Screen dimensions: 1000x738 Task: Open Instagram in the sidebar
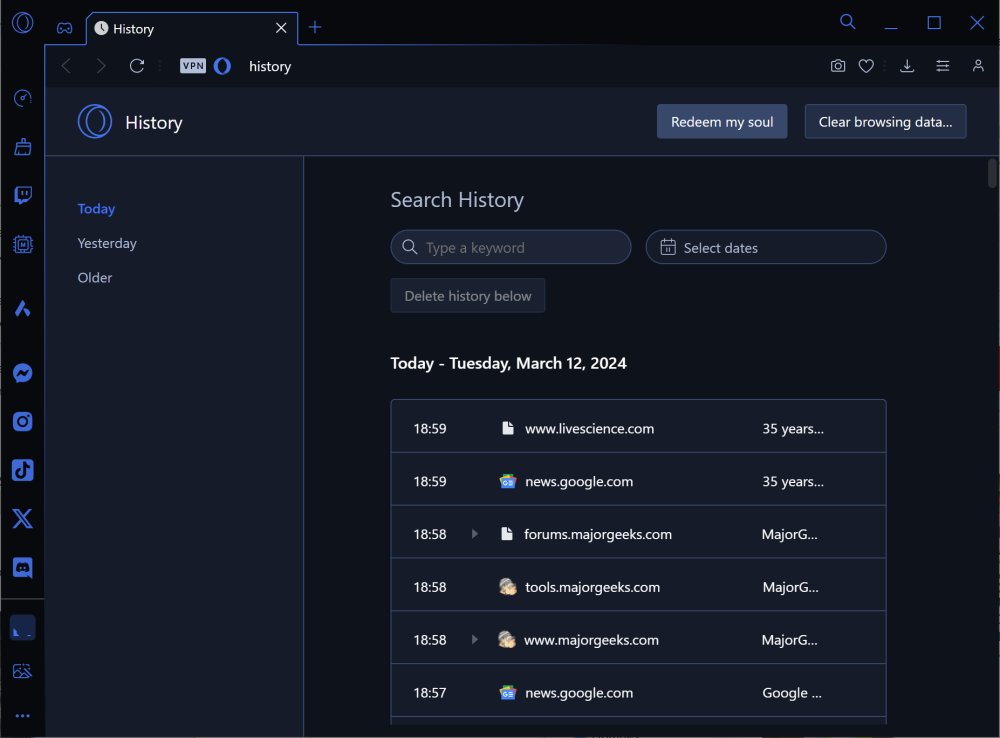tap(22, 422)
